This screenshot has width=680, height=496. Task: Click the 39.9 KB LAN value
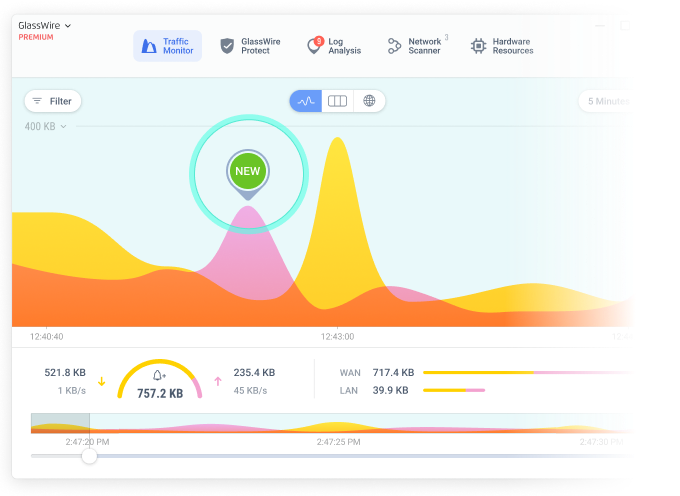[390, 391]
